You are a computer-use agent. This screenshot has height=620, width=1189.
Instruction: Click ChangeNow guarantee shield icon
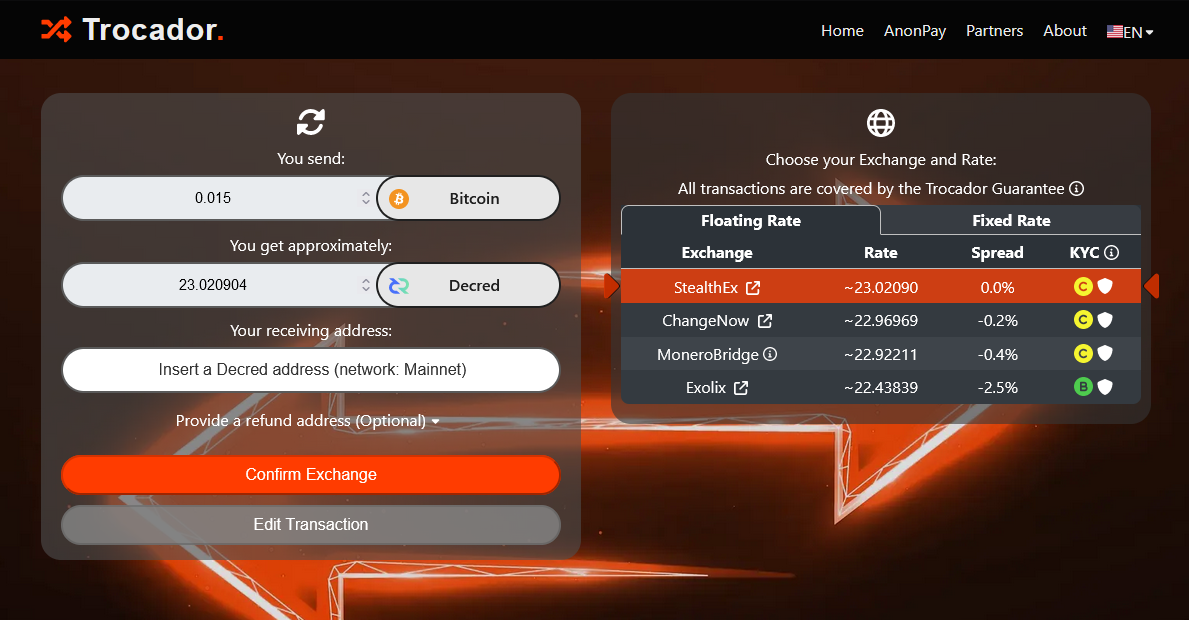1106,320
